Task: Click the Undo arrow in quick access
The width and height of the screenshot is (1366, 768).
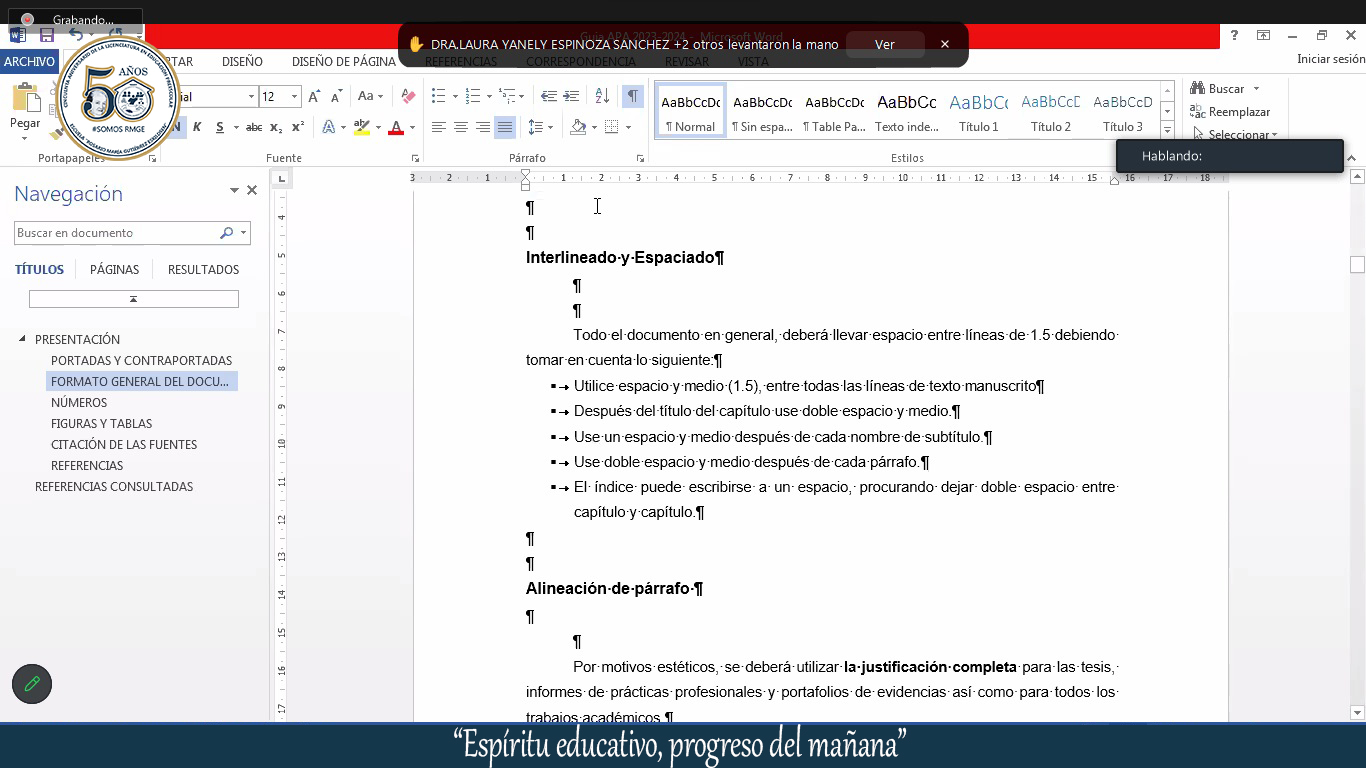Action: coord(74,35)
